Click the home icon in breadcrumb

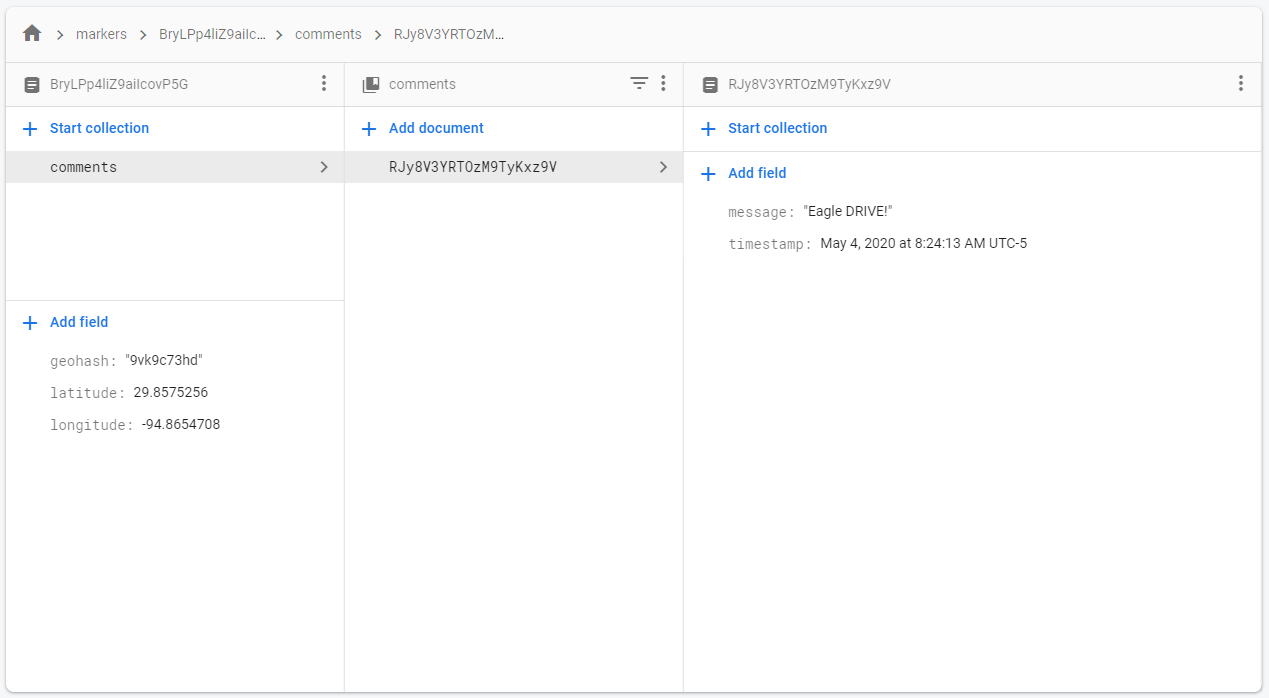point(32,34)
